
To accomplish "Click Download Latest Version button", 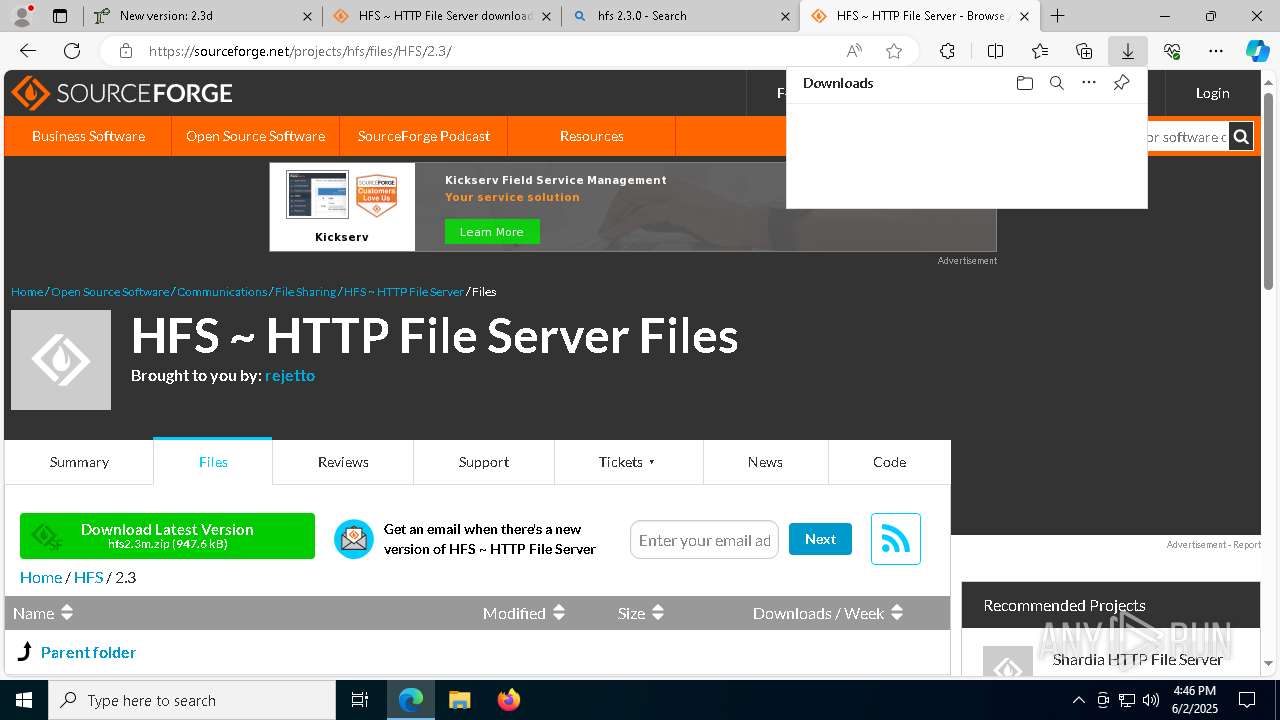I will coord(167,536).
